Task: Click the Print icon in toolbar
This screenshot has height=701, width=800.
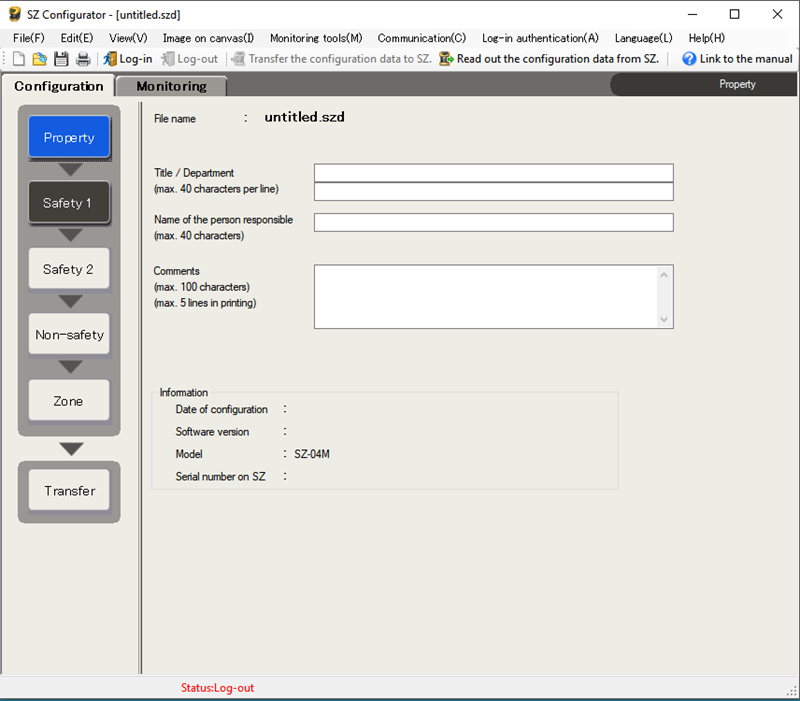Action: pos(83,59)
